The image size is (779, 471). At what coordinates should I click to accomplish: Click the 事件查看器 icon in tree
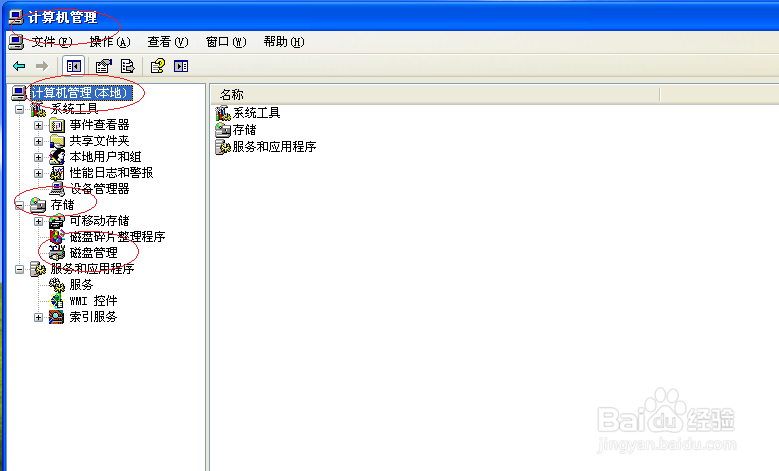pyautogui.click(x=57, y=125)
